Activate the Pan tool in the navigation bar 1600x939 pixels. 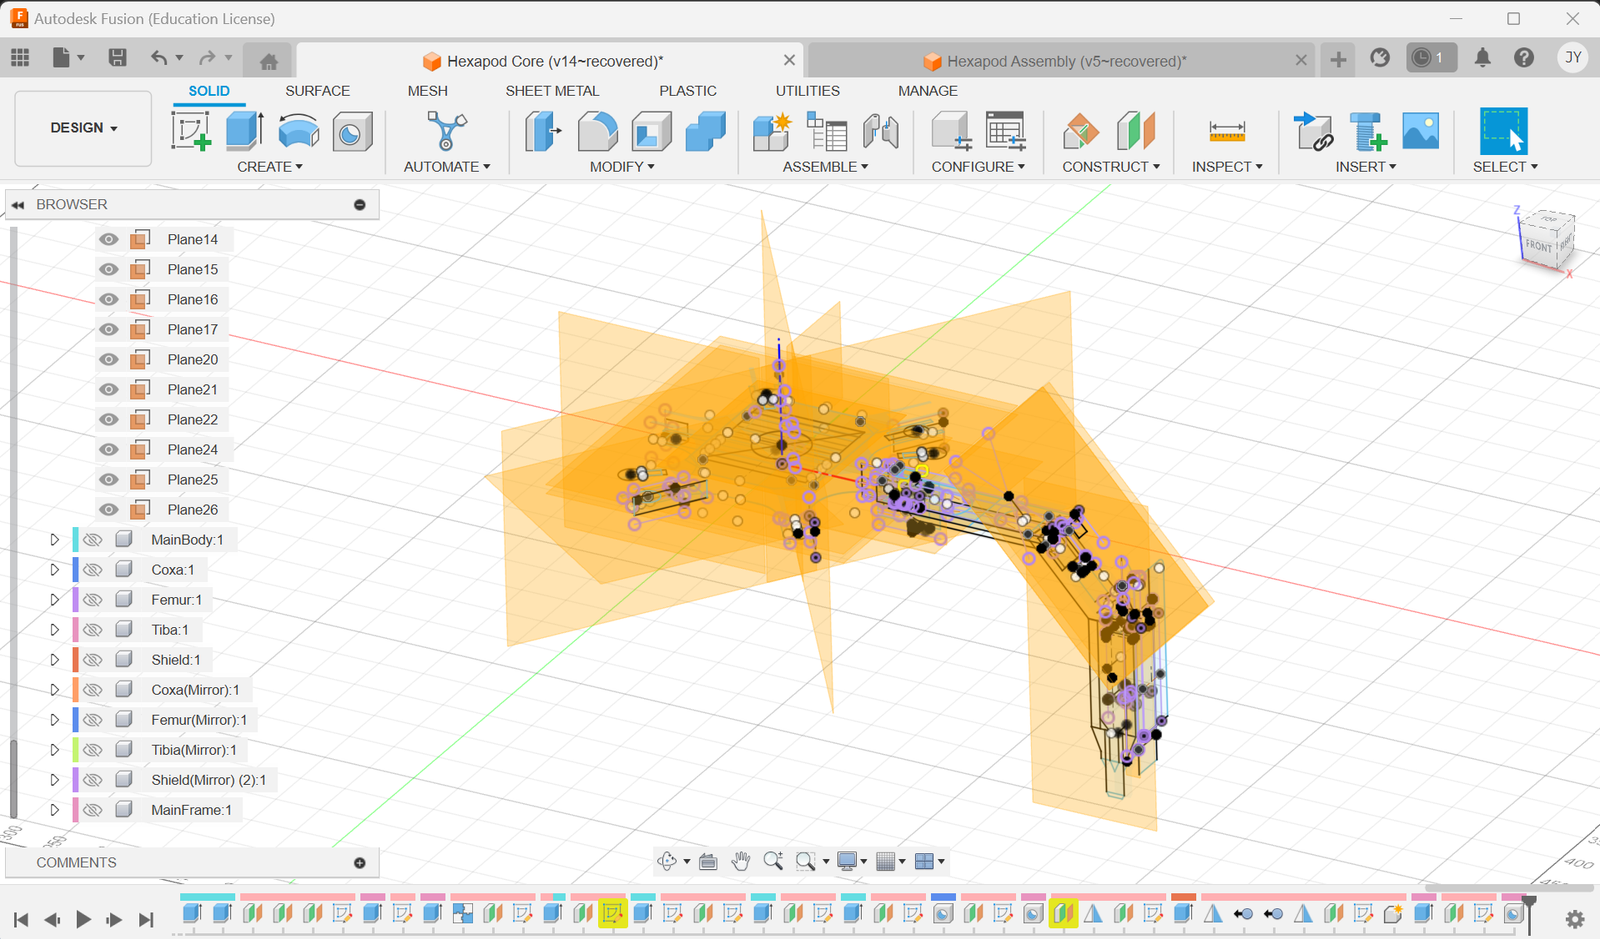click(x=741, y=861)
